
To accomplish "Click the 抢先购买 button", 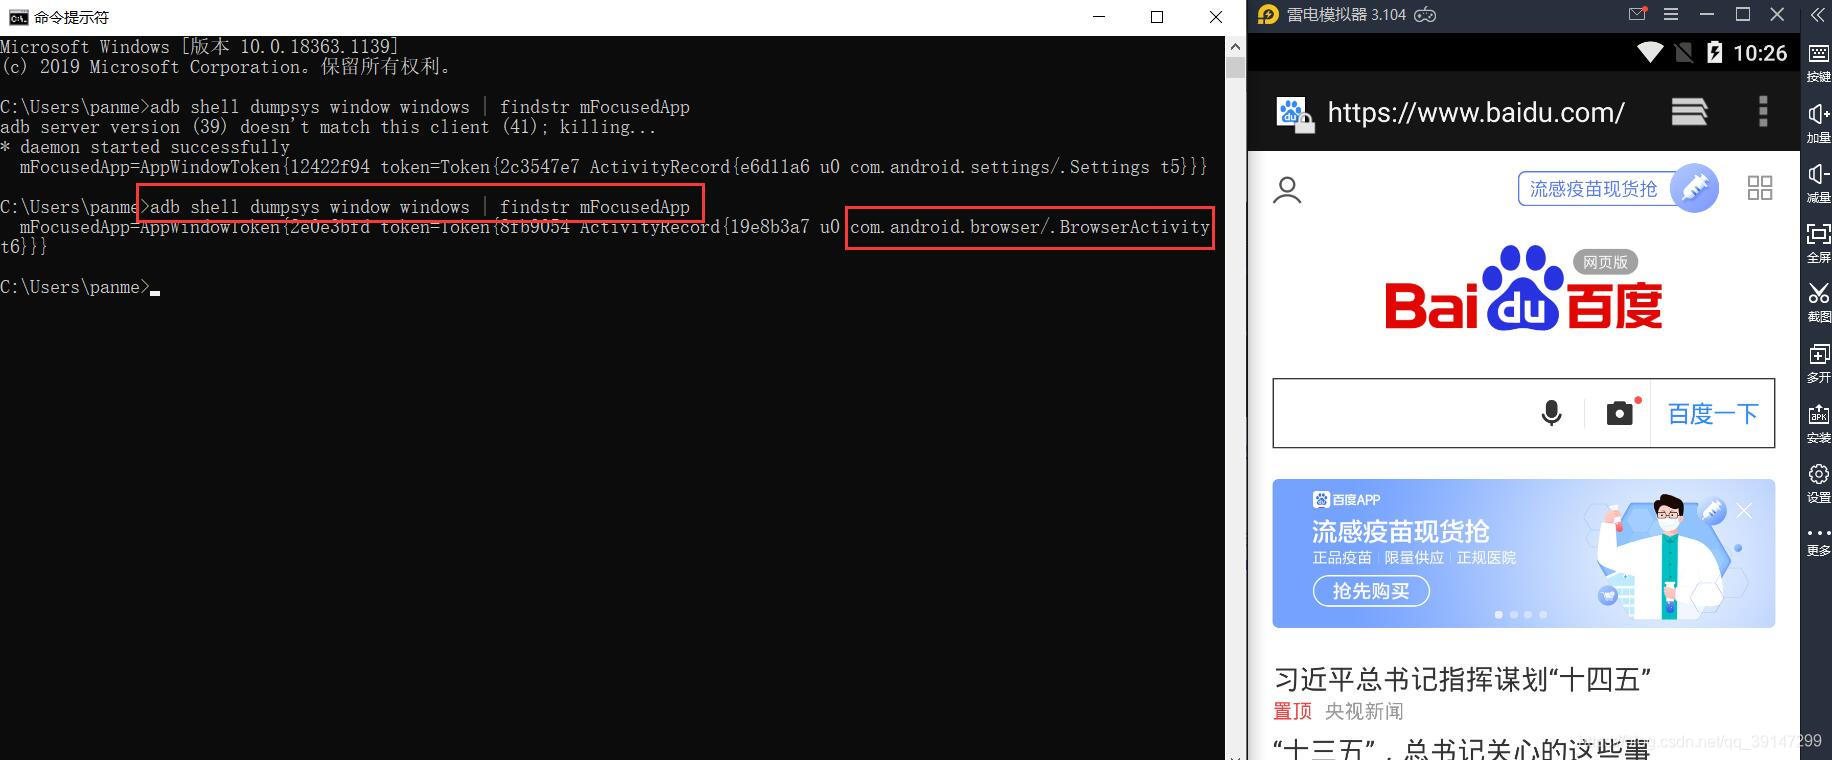I will coord(1371,591).
